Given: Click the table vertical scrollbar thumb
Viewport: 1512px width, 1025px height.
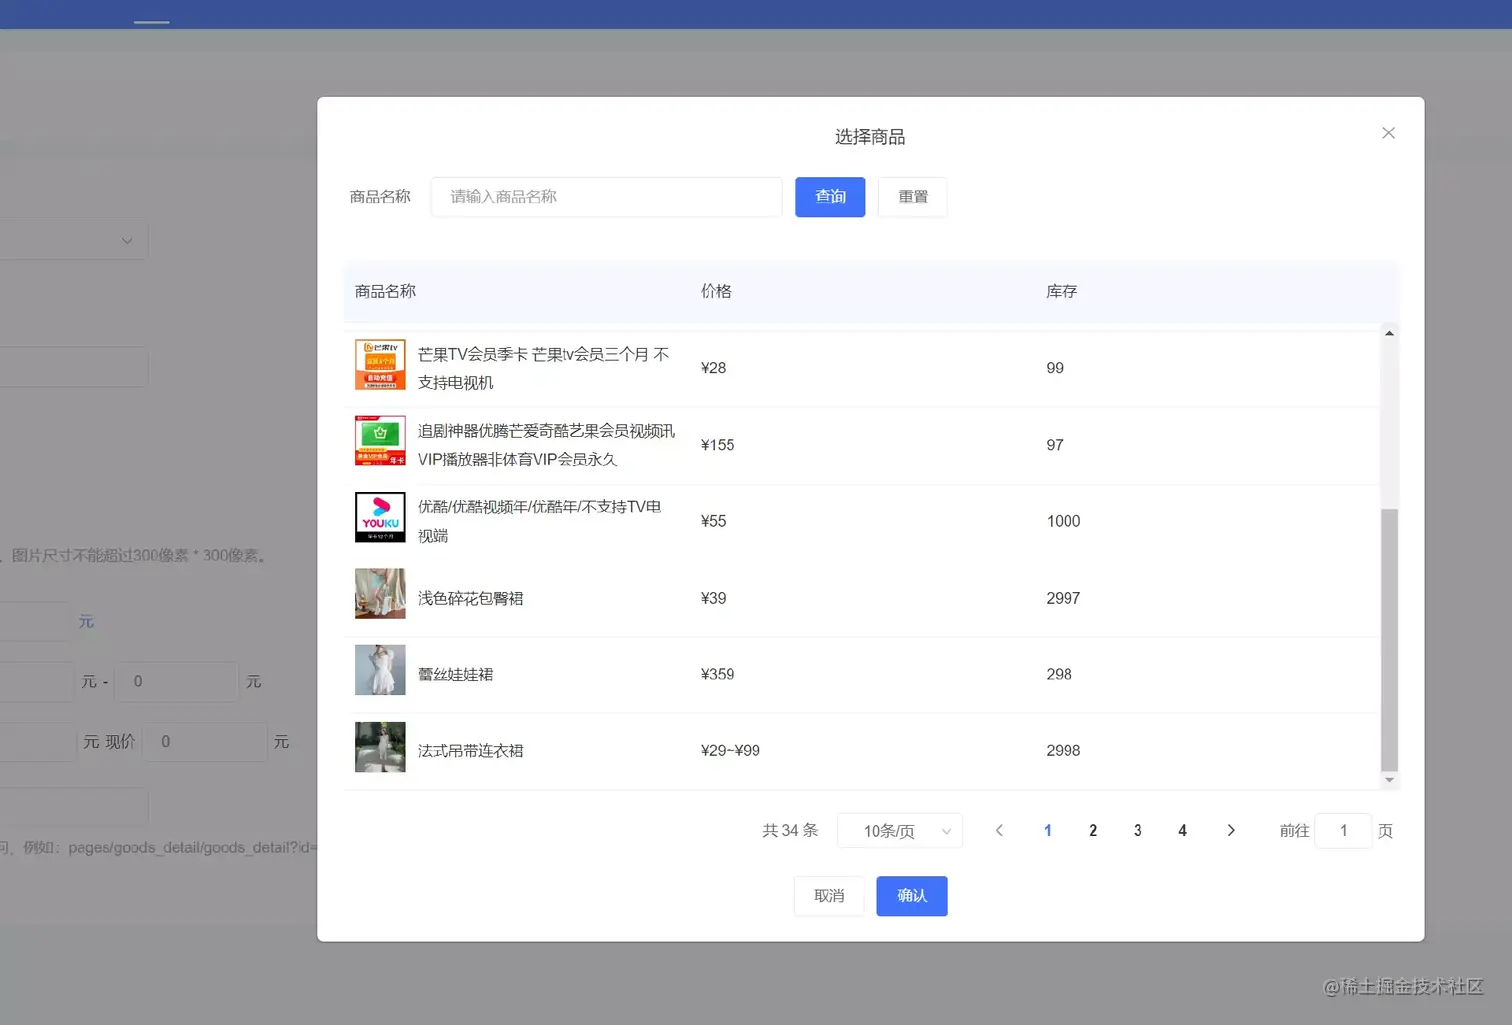Looking at the screenshot, I should 1389,640.
